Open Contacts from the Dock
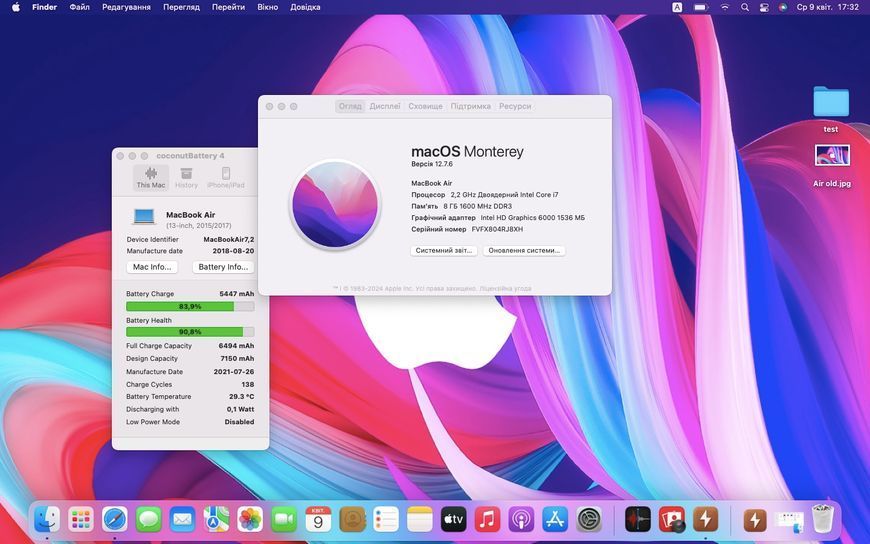 click(352, 520)
